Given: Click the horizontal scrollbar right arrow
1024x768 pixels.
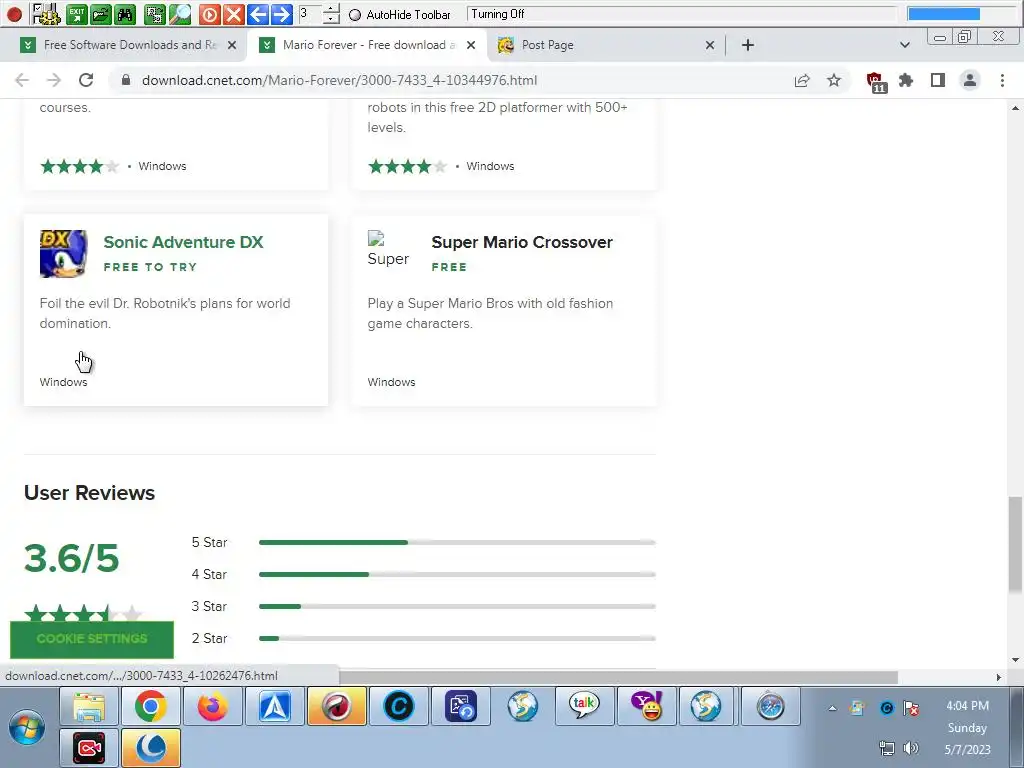Looking at the screenshot, I should [x=999, y=677].
